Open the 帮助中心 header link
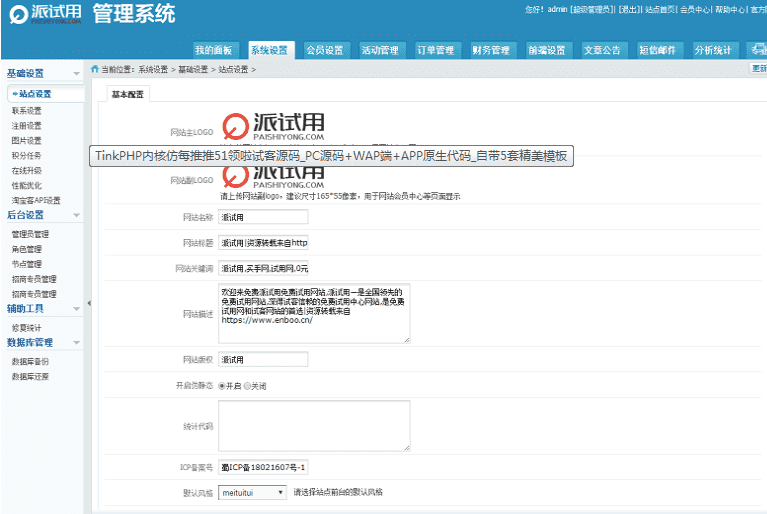The width and height of the screenshot is (767, 514). [x=730, y=10]
